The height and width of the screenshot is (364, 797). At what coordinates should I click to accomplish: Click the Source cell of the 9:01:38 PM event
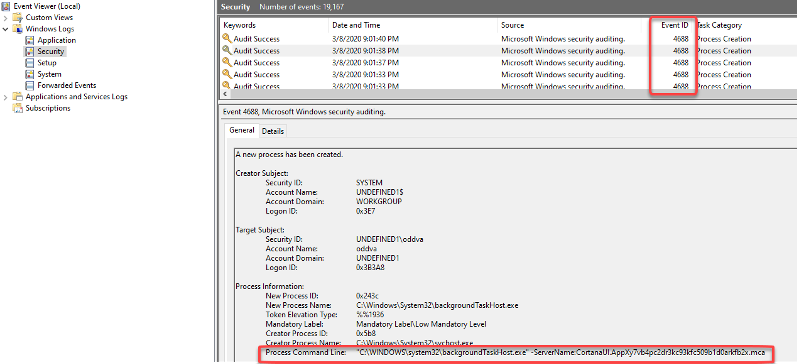click(563, 50)
